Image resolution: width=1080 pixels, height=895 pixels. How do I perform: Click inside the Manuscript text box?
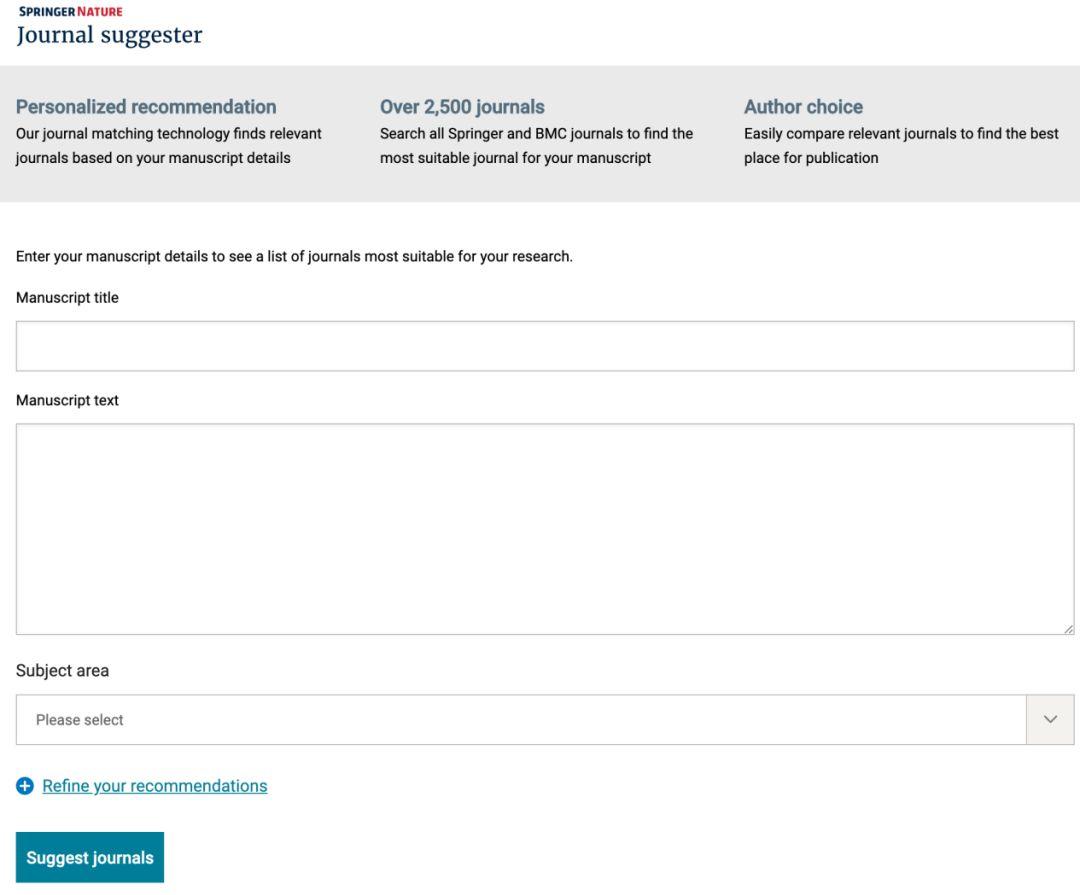545,528
